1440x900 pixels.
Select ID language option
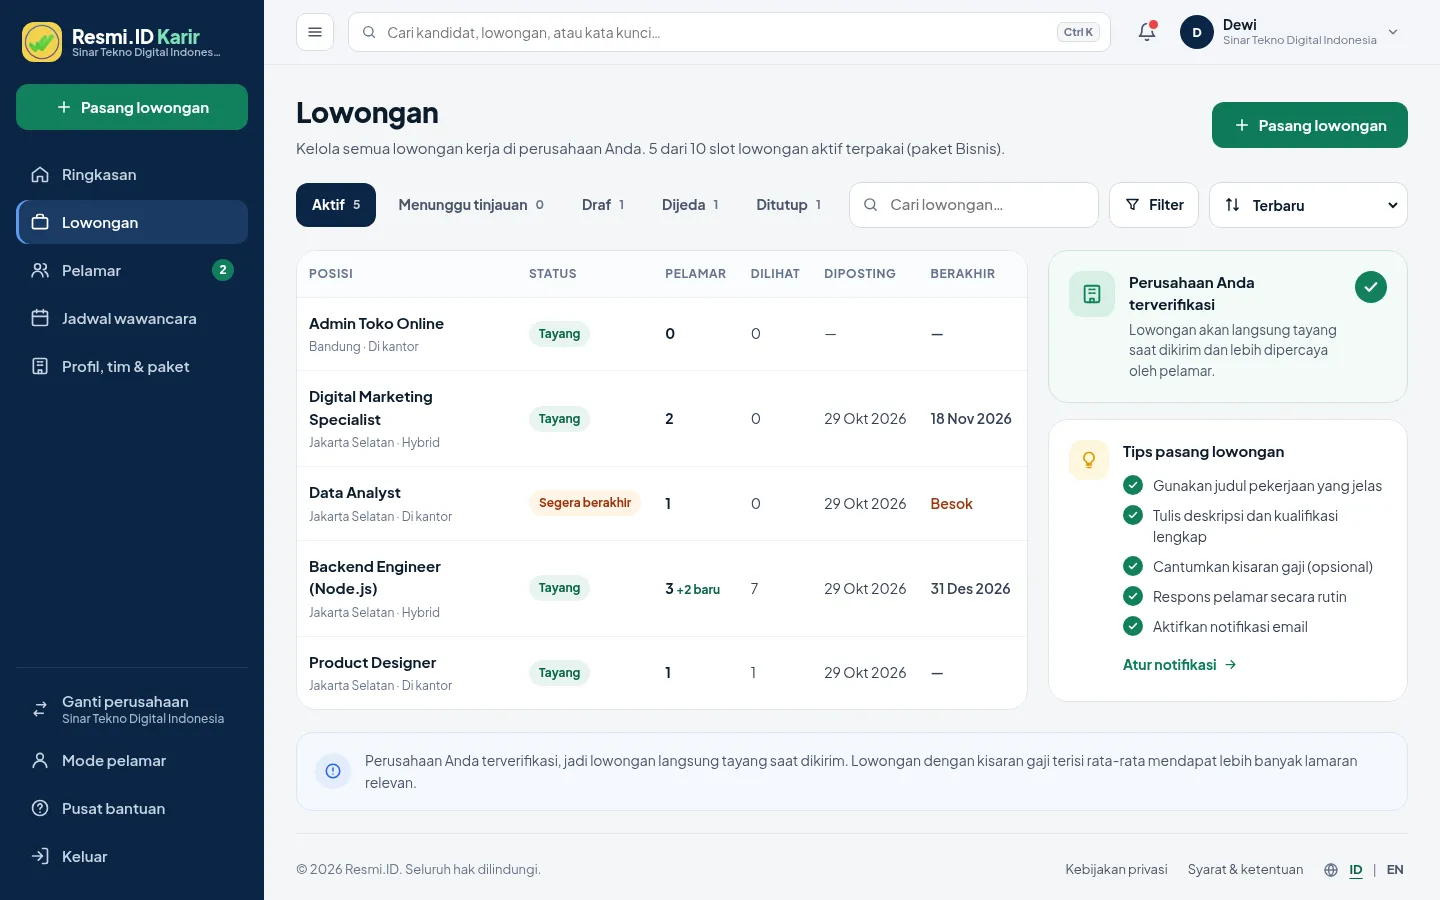coord(1356,870)
